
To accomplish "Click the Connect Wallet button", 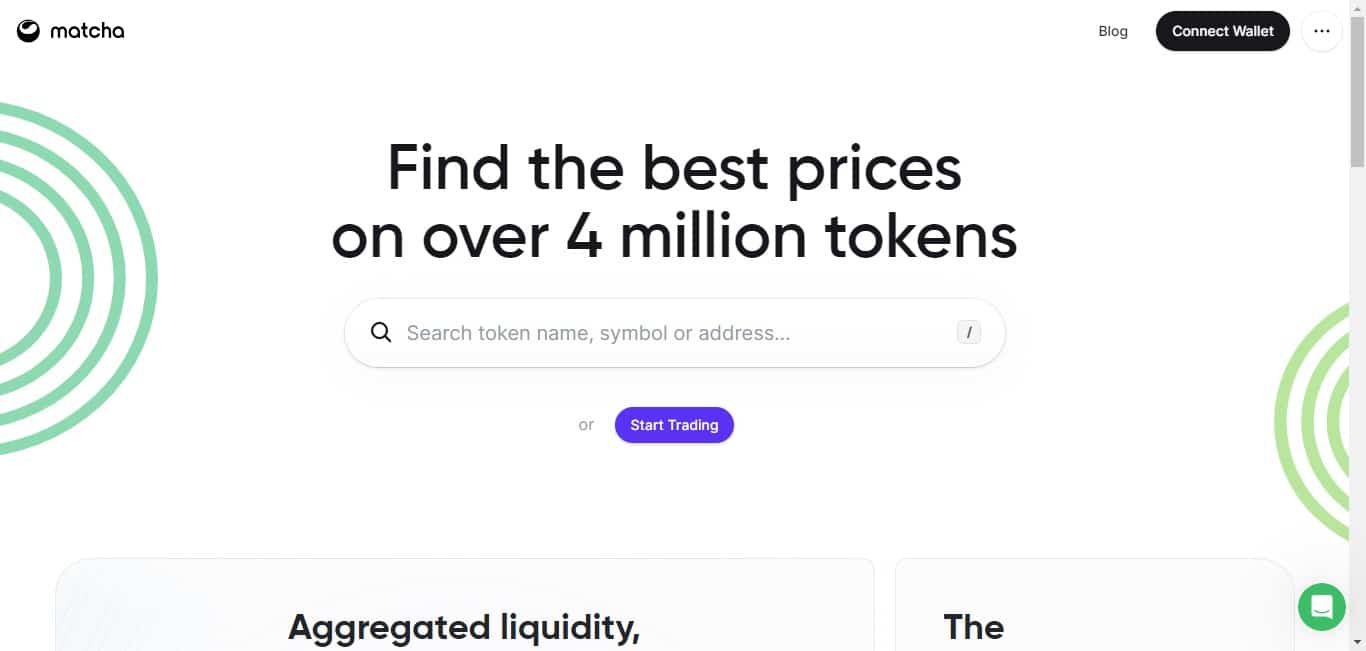I will pyautogui.click(x=1222, y=31).
